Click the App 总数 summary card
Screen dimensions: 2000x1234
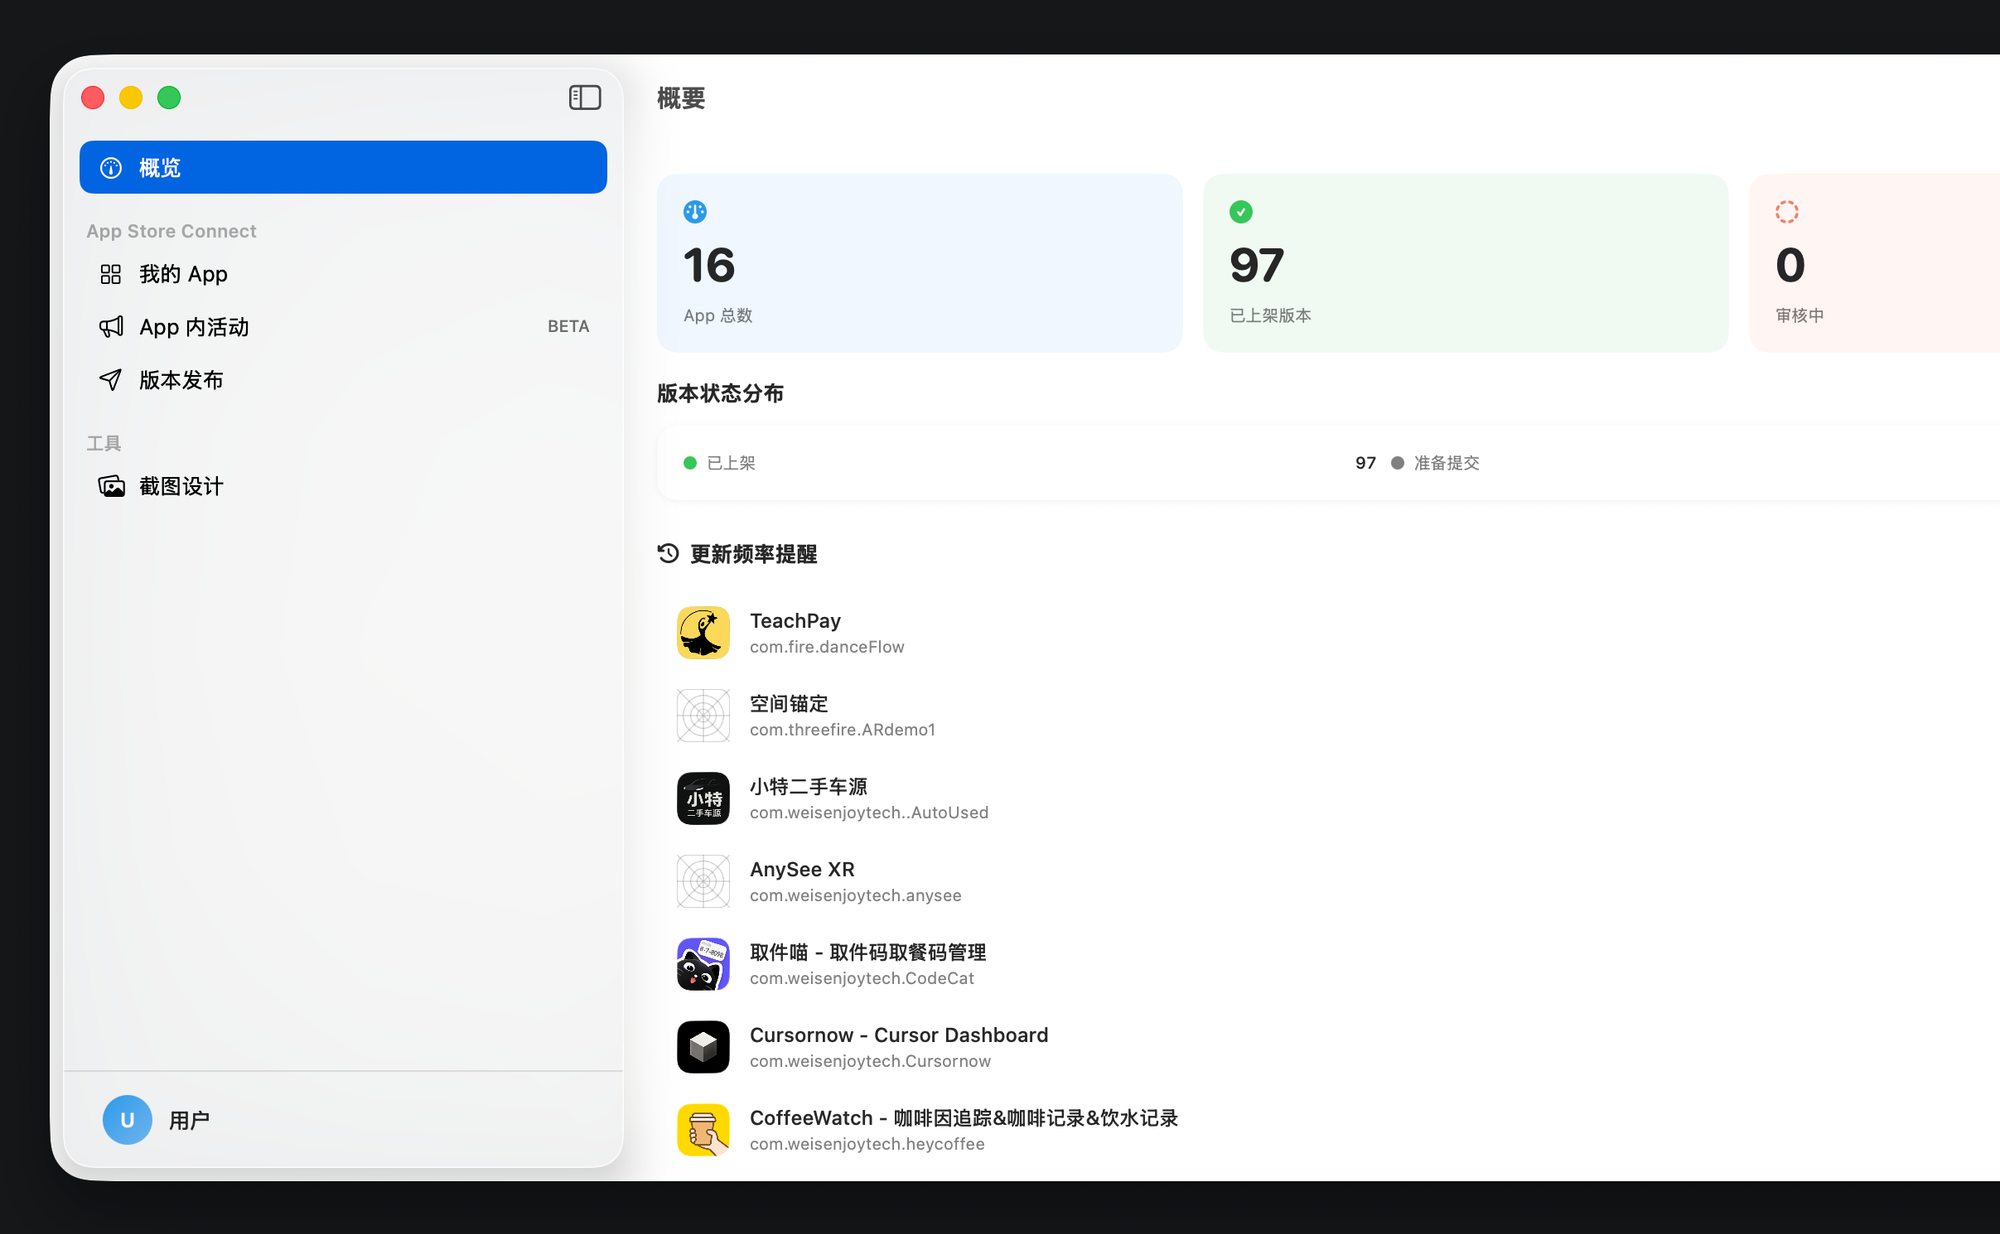919,263
